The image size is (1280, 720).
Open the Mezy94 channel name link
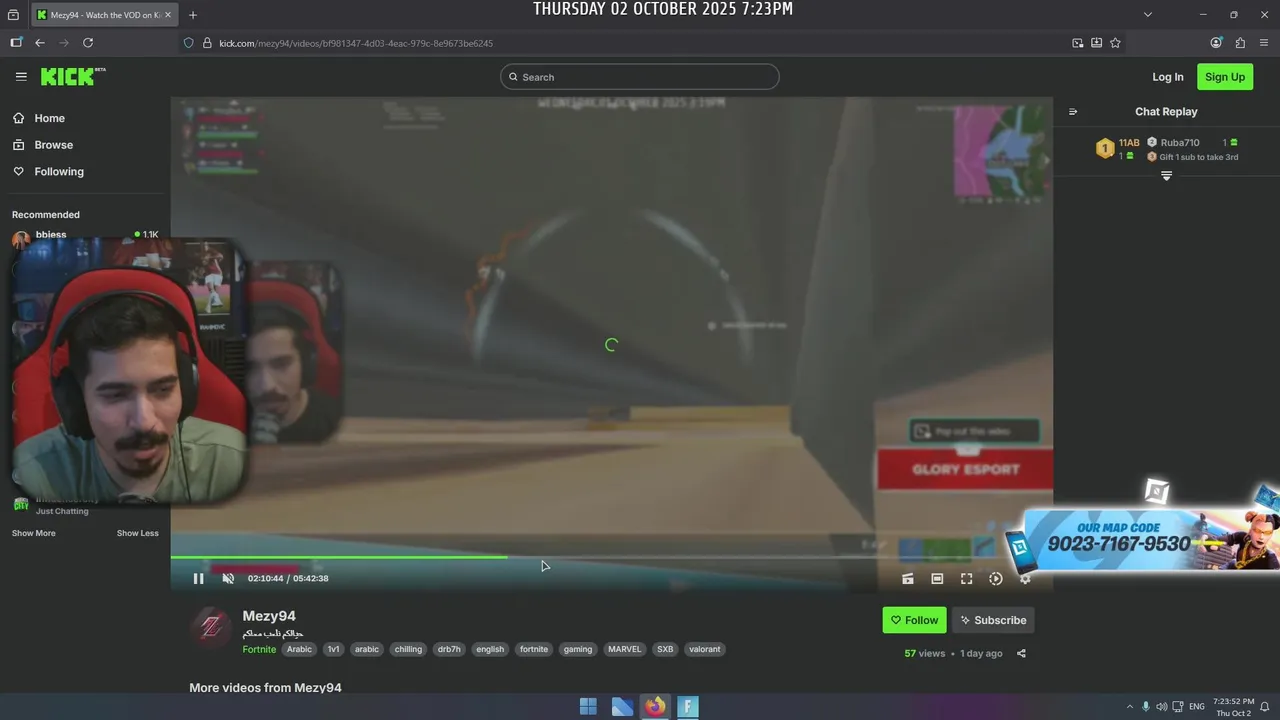(x=269, y=616)
